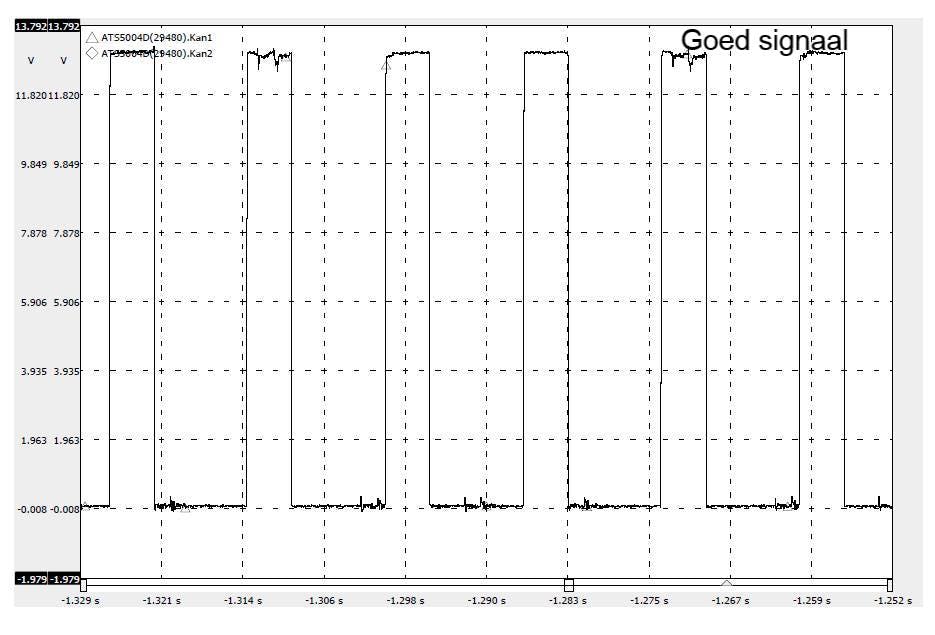Click the second V unit label on the axis
Viewport: 935px width, 635px height.
(64, 61)
